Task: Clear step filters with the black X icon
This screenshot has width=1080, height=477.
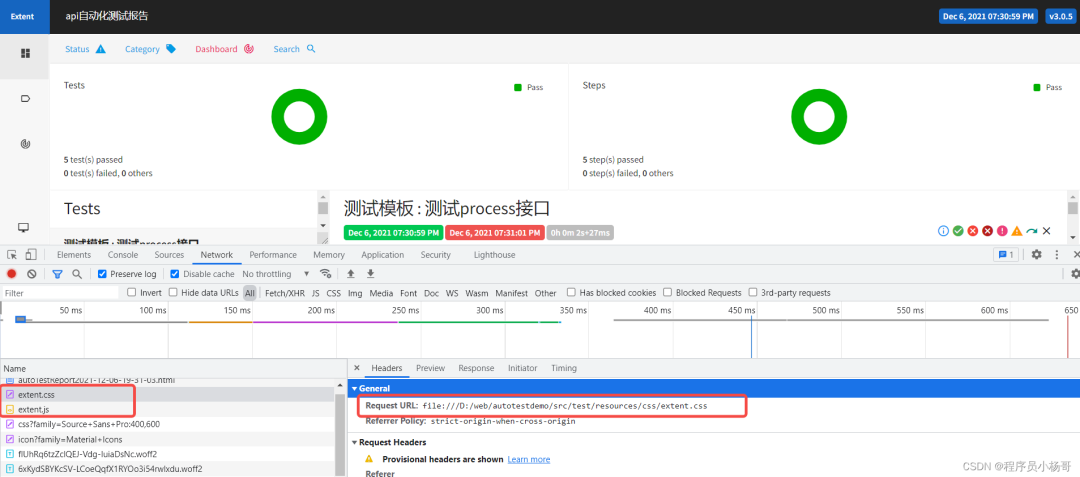Action: [x=1046, y=231]
